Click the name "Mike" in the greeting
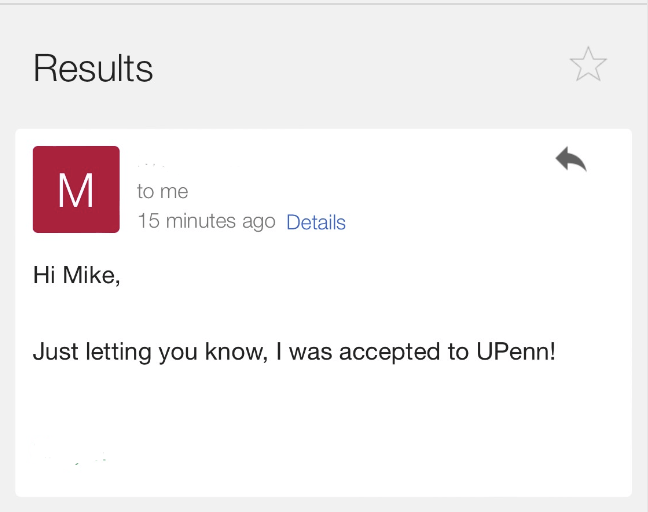 point(91,276)
